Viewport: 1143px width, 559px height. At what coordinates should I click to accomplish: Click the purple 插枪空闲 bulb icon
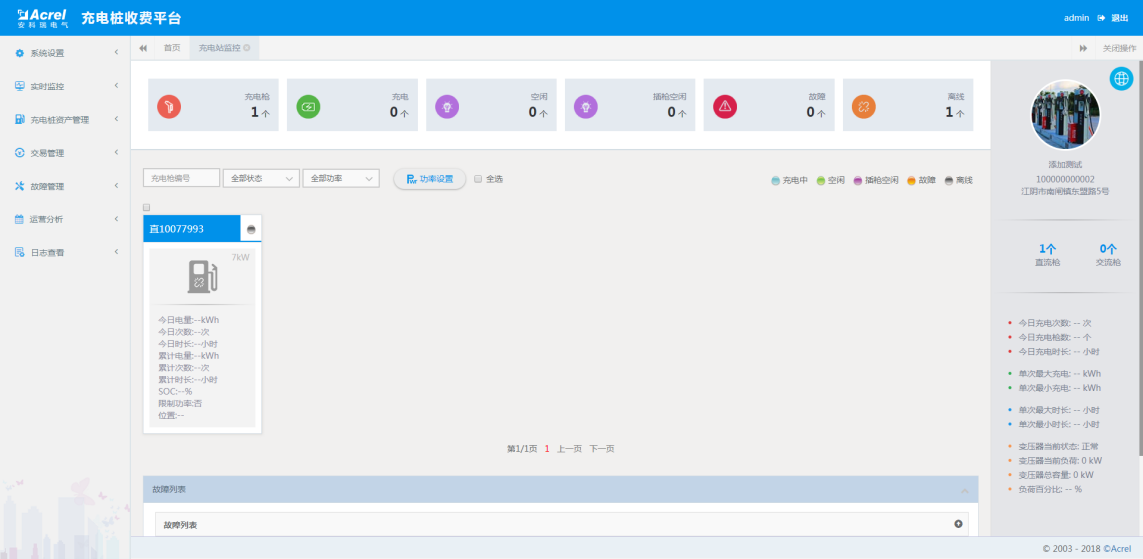586,107
